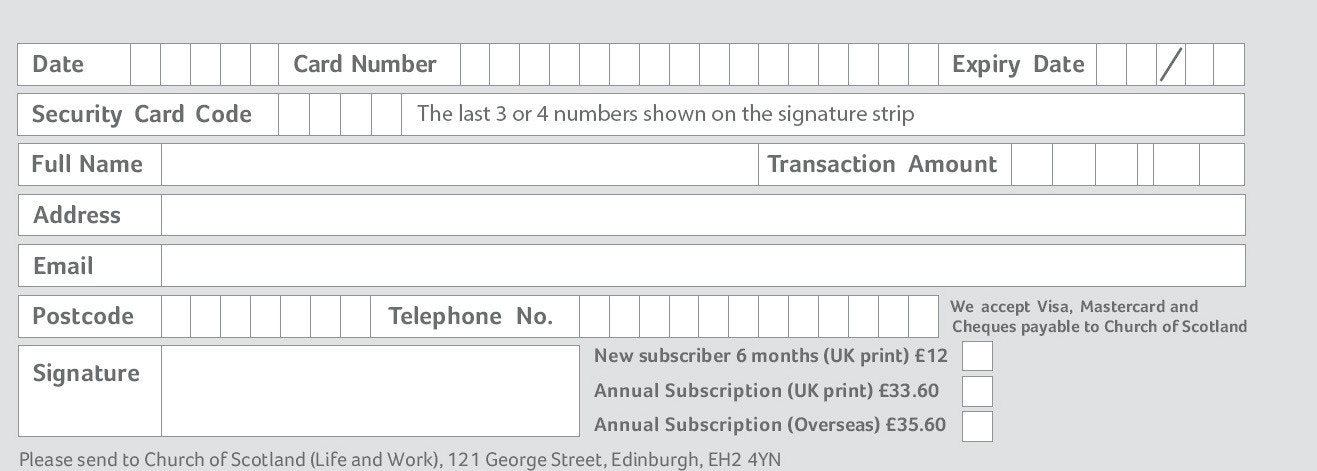
Task: Select the first Date digit box
Action: click(x=146, y=64)
